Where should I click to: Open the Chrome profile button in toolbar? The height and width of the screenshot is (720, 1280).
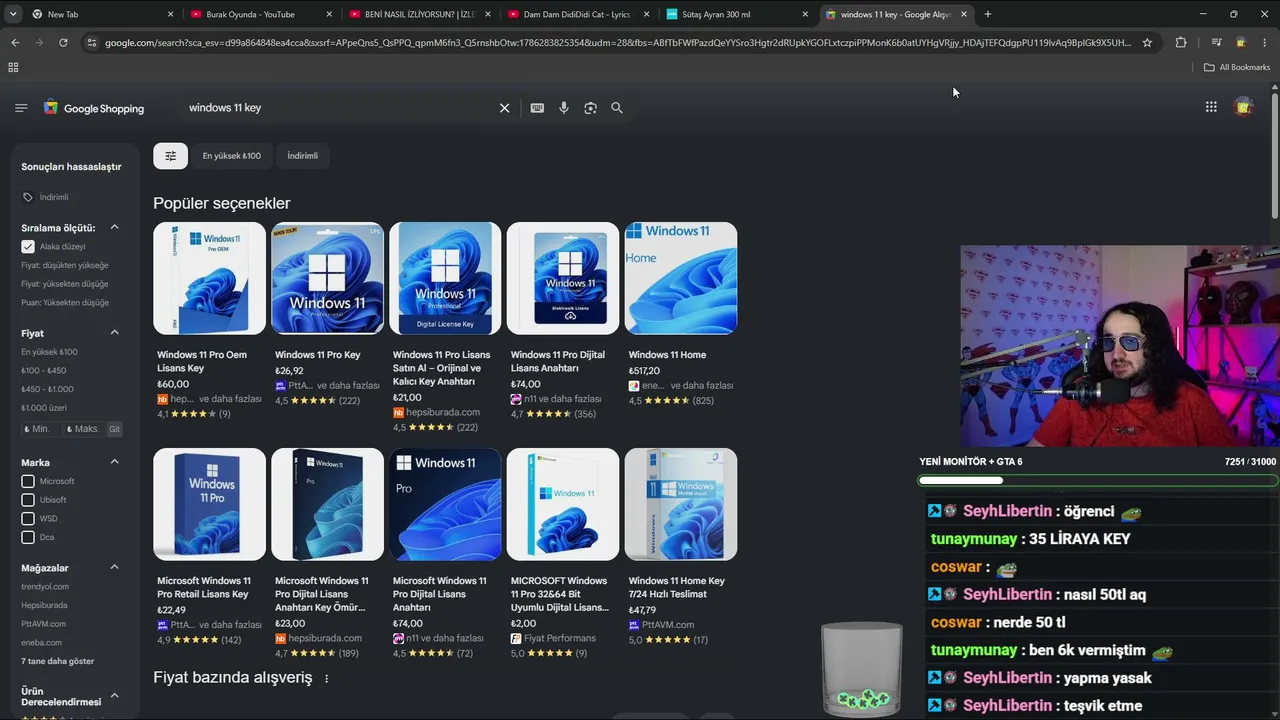1241,42
